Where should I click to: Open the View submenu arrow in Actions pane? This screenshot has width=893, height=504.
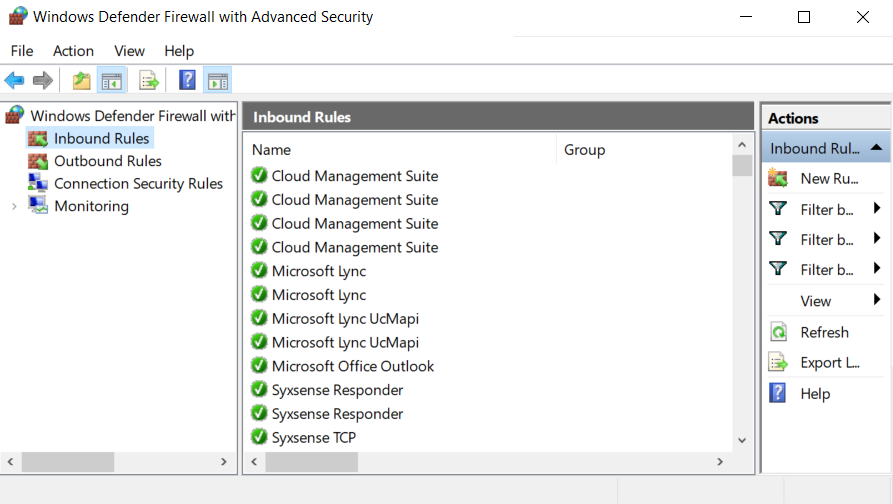tap(877, 300)
